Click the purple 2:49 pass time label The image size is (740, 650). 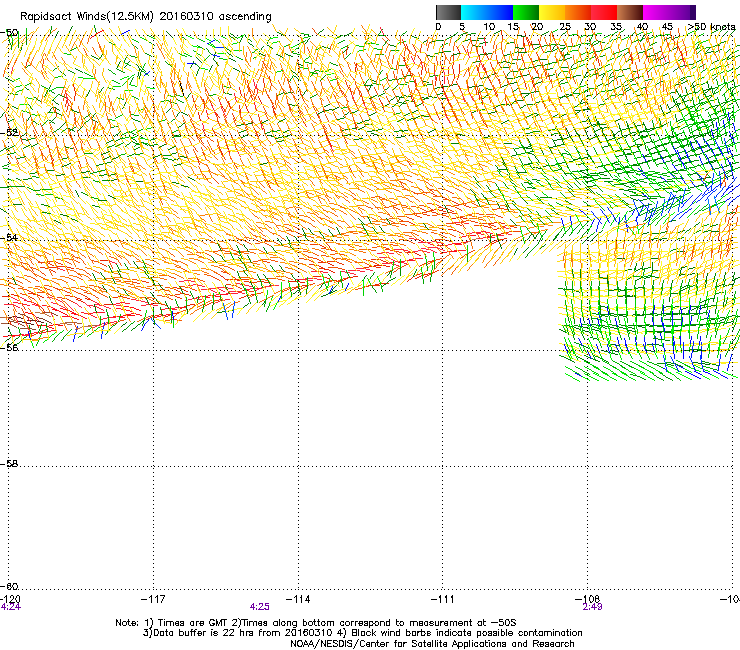(x=592, y=607)
